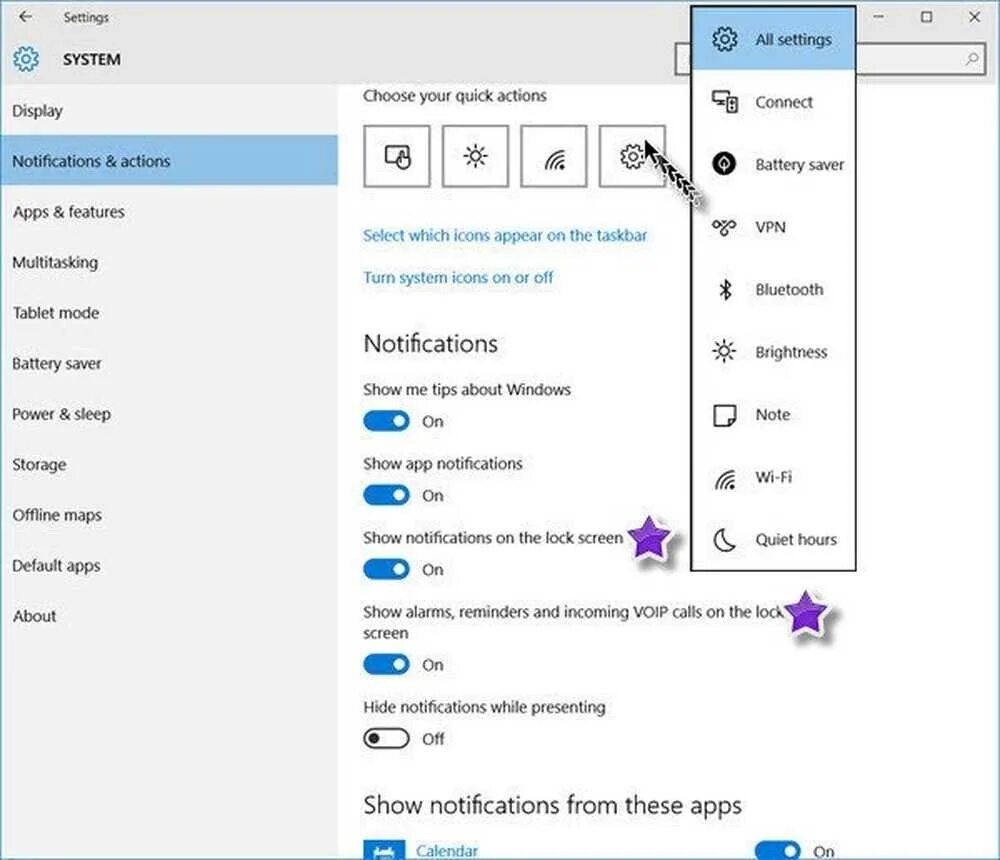Select the settings gear quick action tile

(633, 156)
